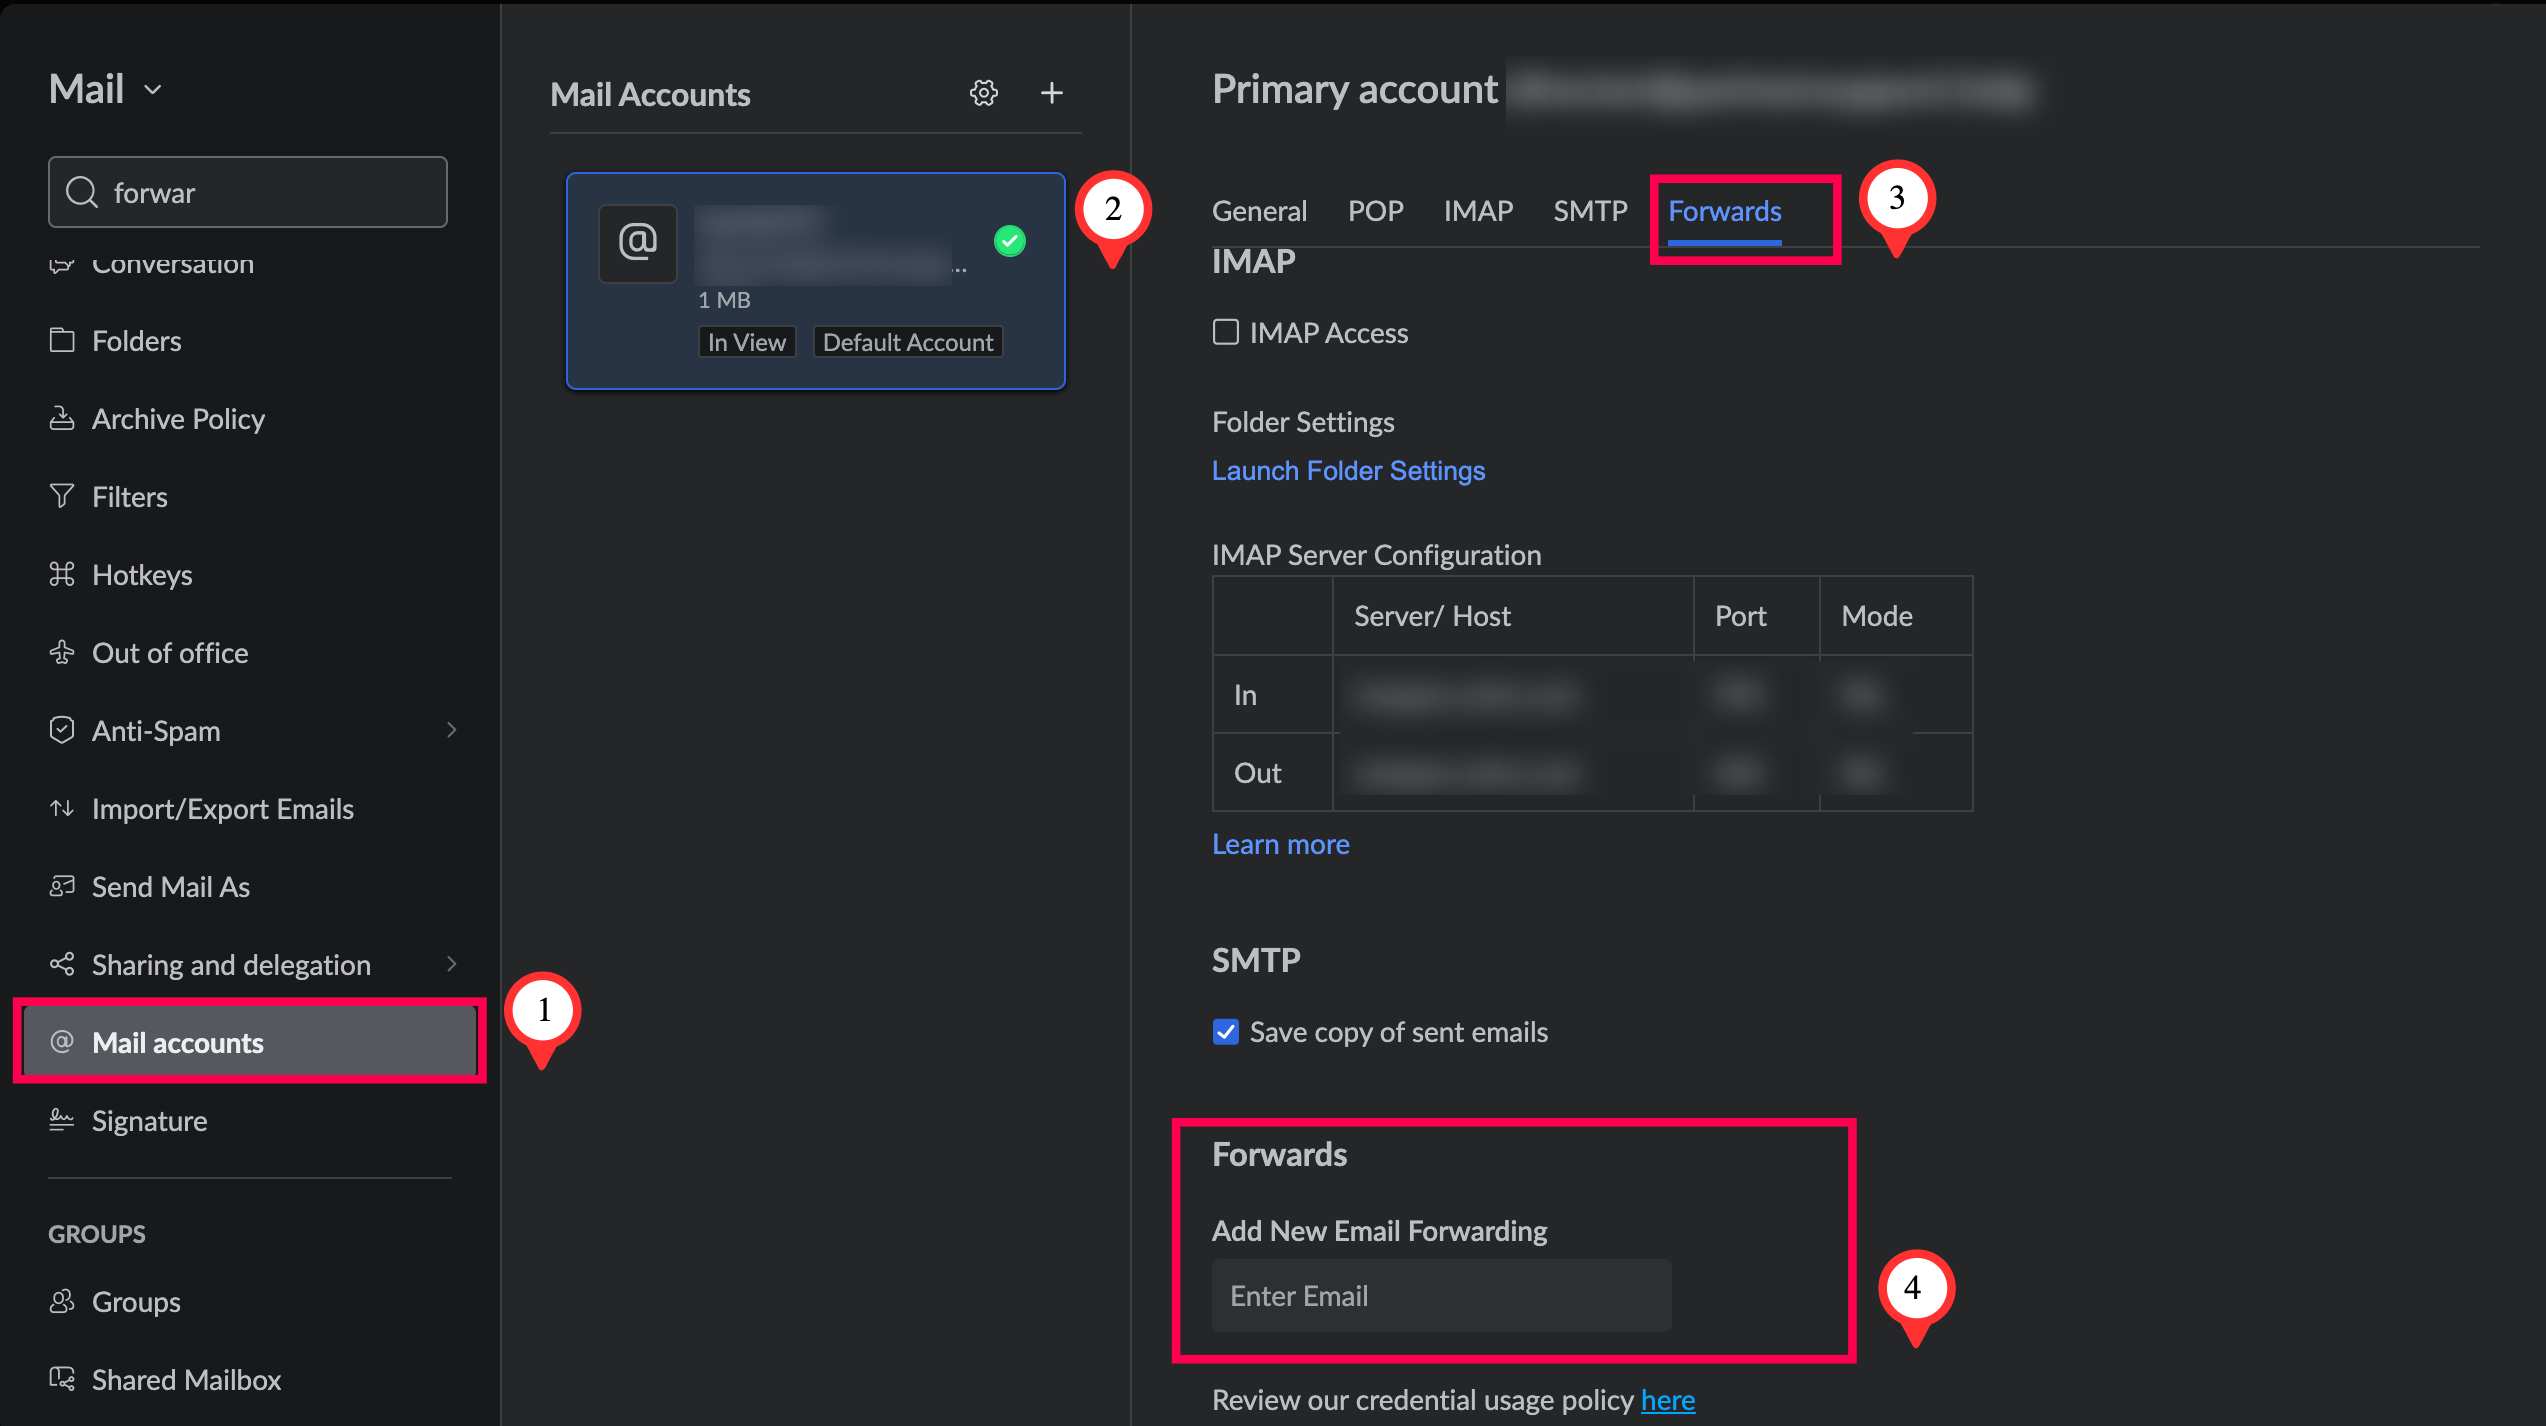Image resolution: width=2546 pixels, height=1426 pixels.
Task: Expand Sharing and delegation chevron
Action: (x=451, y=964)
